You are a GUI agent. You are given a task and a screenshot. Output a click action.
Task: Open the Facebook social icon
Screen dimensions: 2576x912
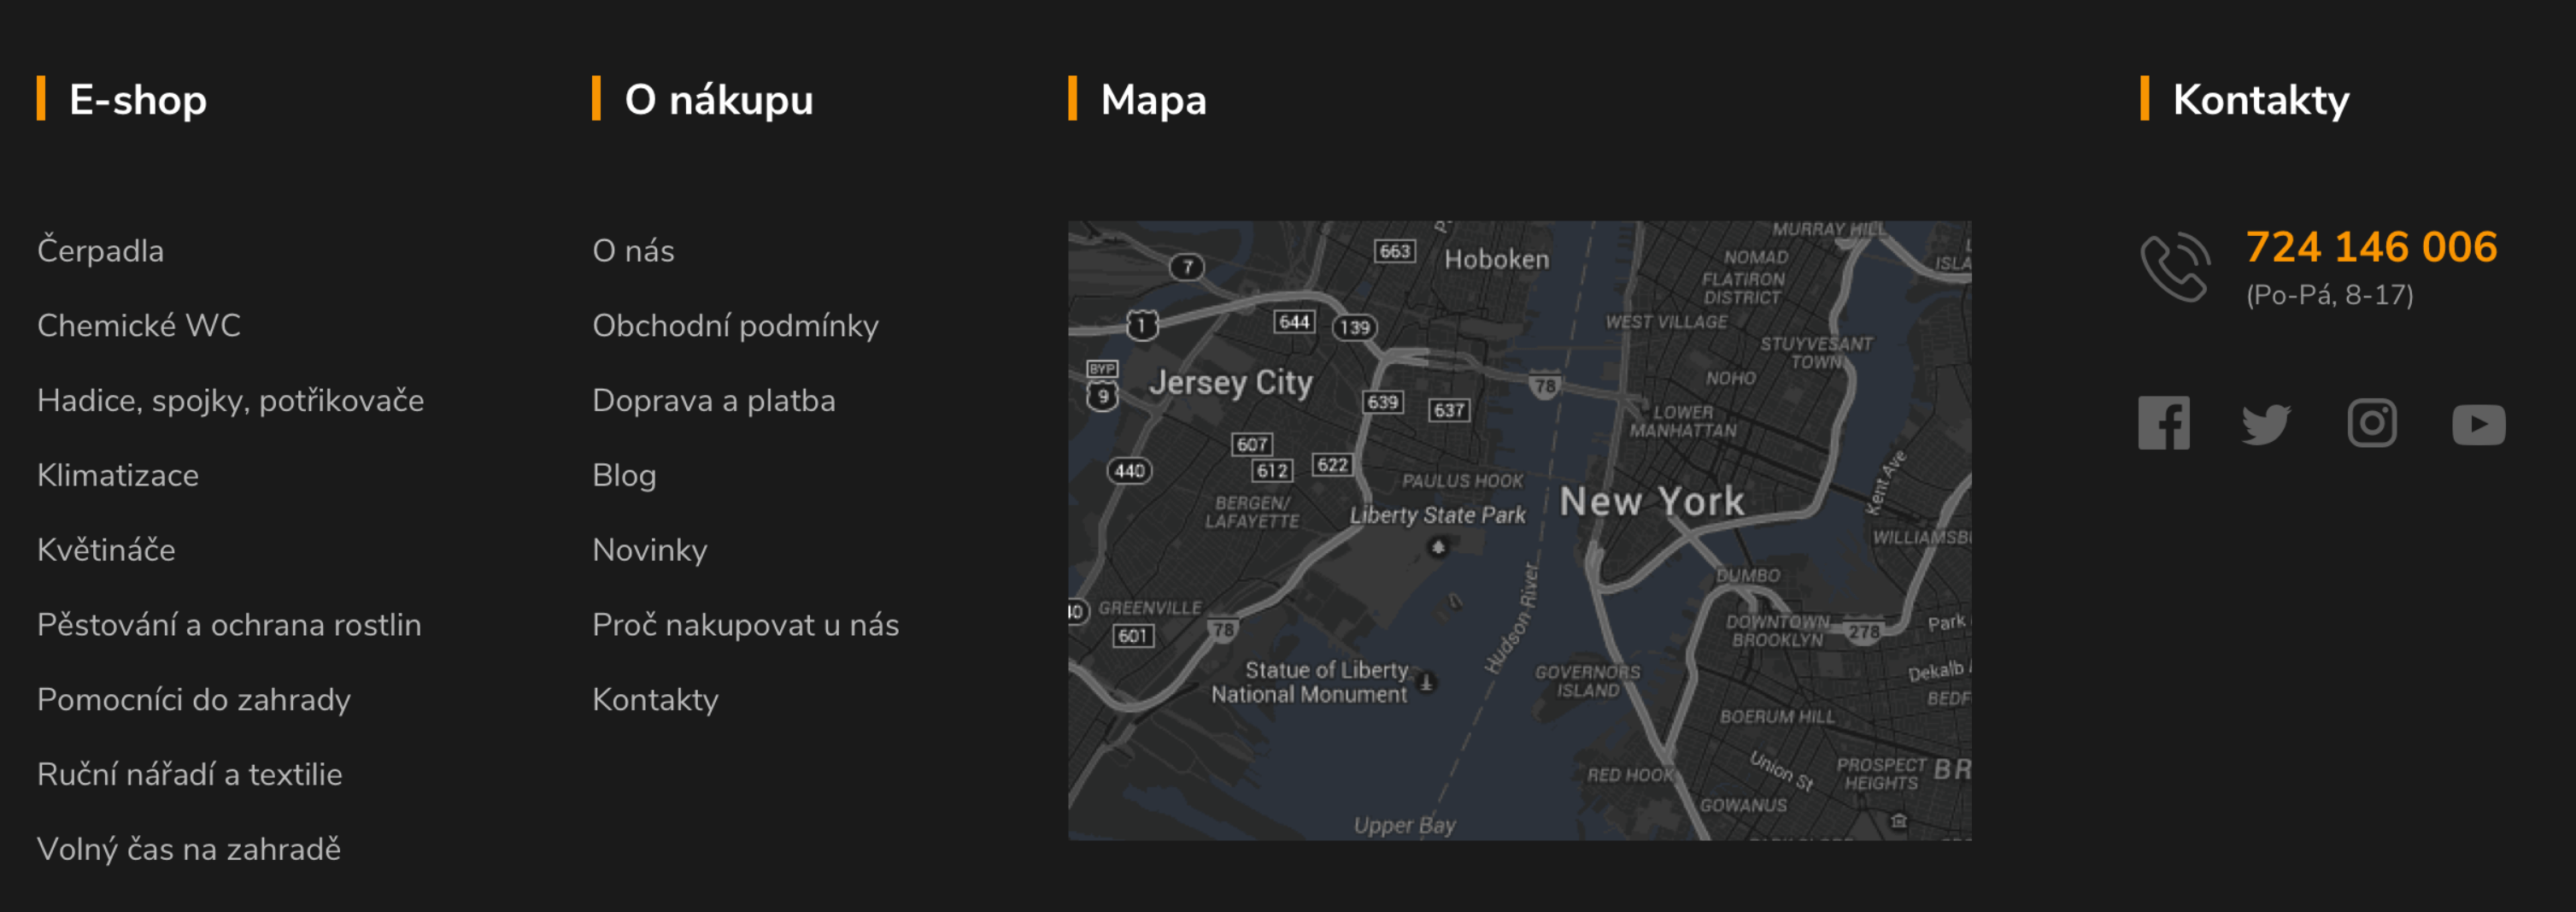pos(2163,423)
